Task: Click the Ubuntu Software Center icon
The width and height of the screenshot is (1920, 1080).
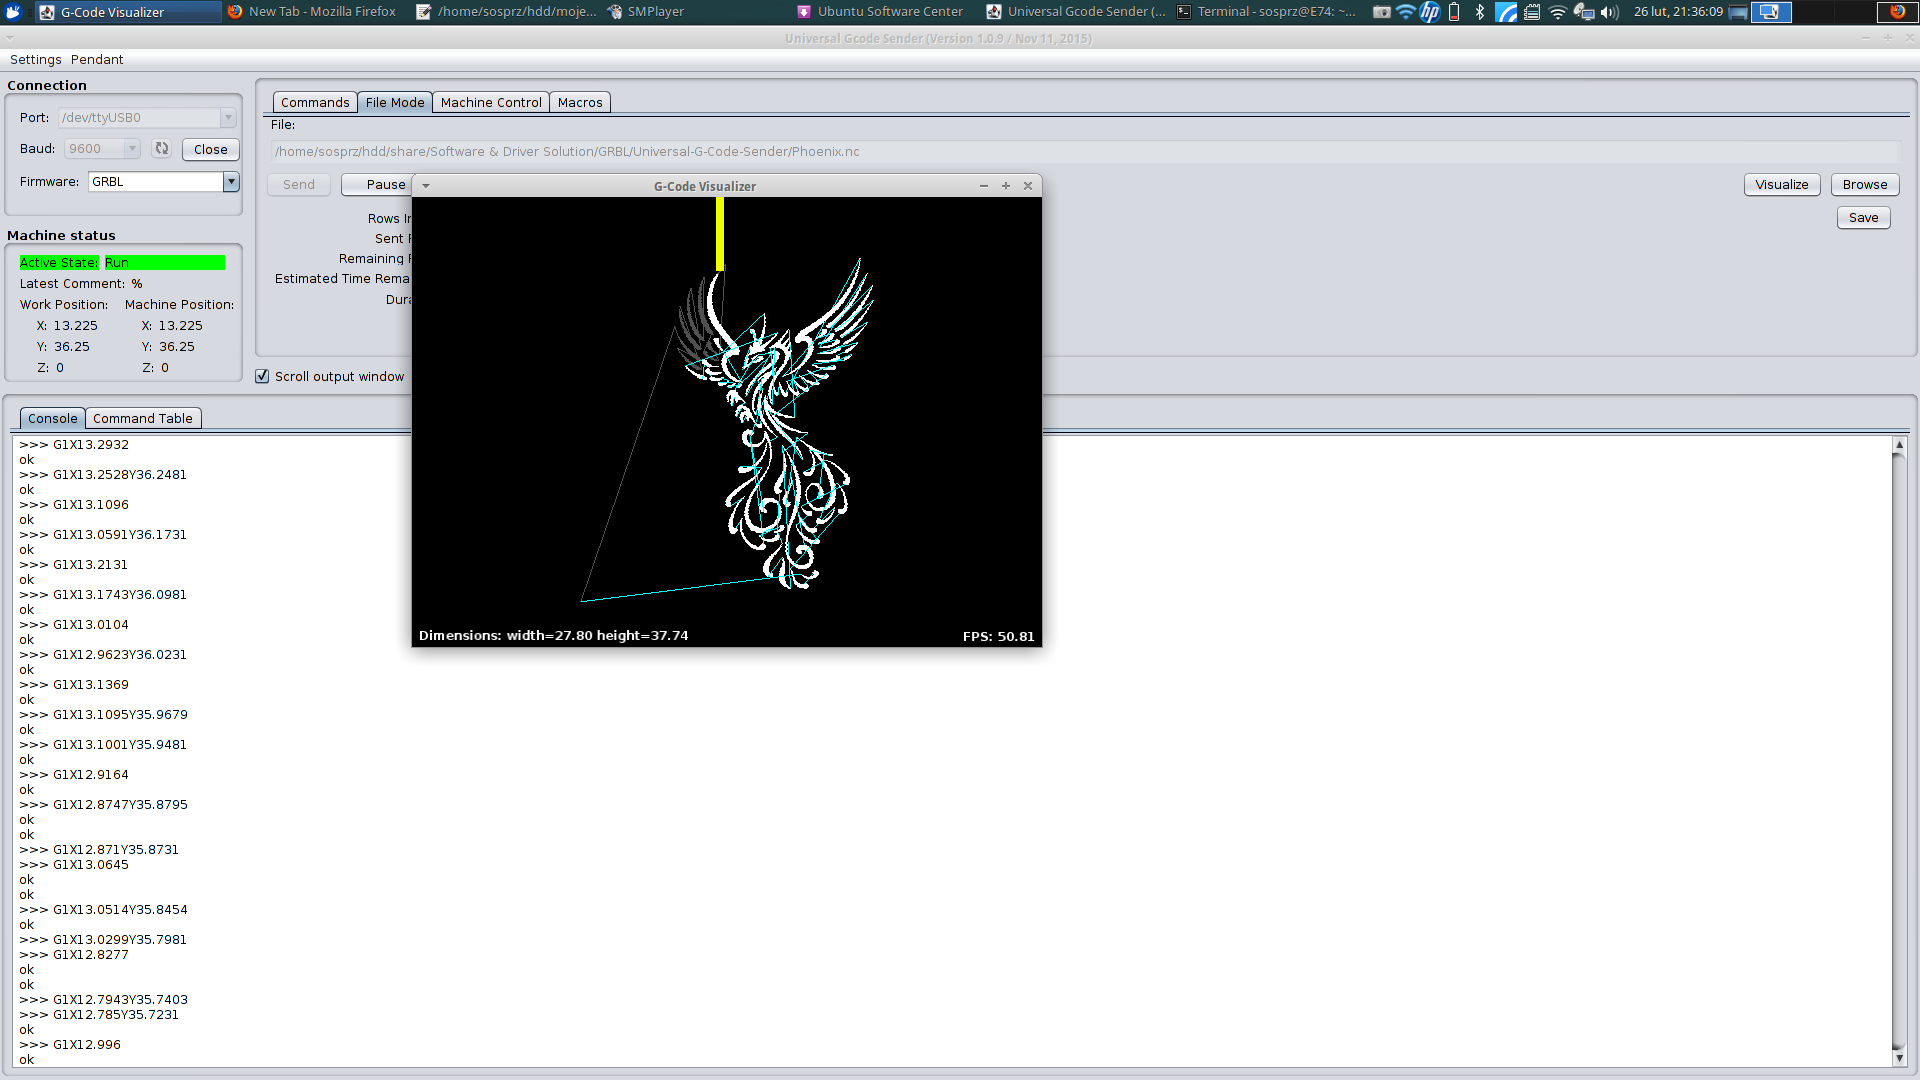Action: (807, 12)
